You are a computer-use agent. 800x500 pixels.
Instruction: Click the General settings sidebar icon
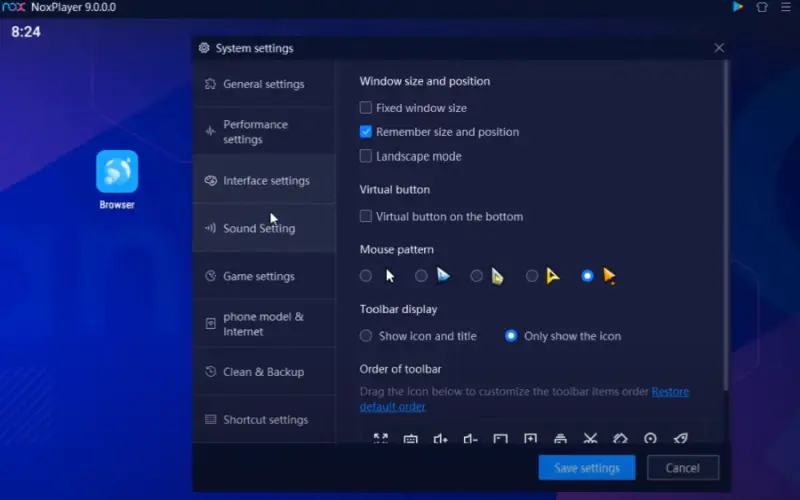click(210, 84)
